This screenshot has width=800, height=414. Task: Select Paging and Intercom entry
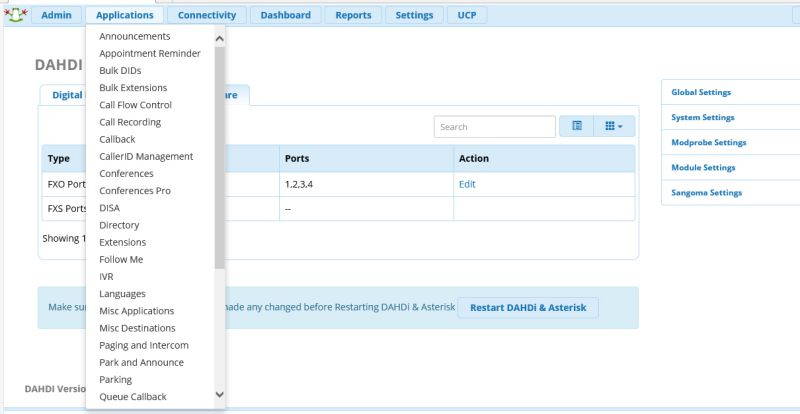click(144, 346)
